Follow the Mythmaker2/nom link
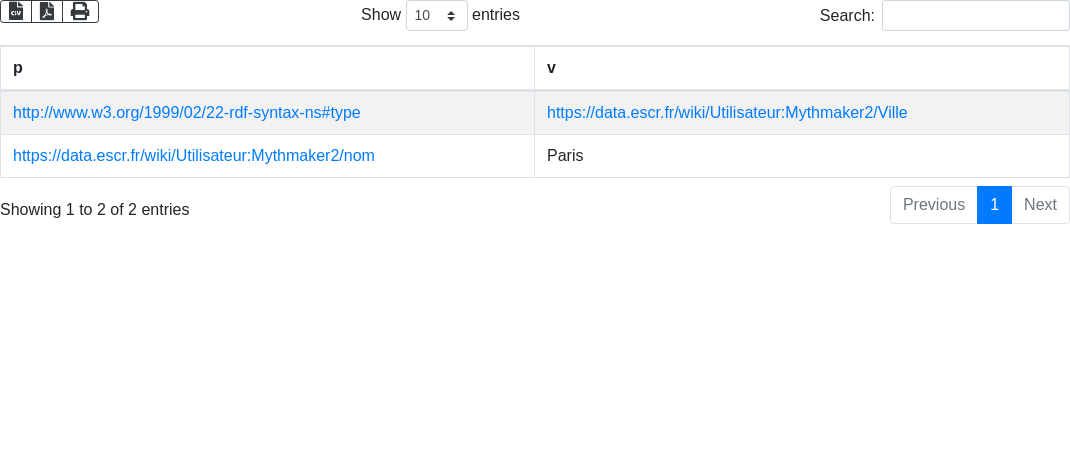Image resolution: width=1070 pixels, height=450 pixels. 194,156
